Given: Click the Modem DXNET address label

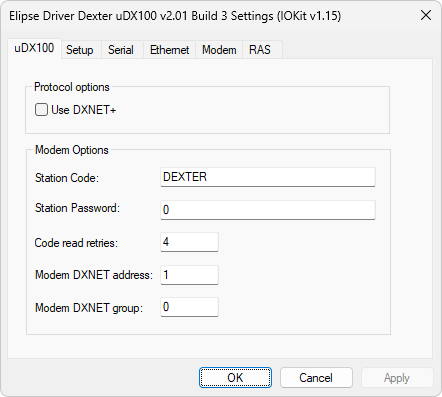Looking at the screenshot, I should pos(94,275).
